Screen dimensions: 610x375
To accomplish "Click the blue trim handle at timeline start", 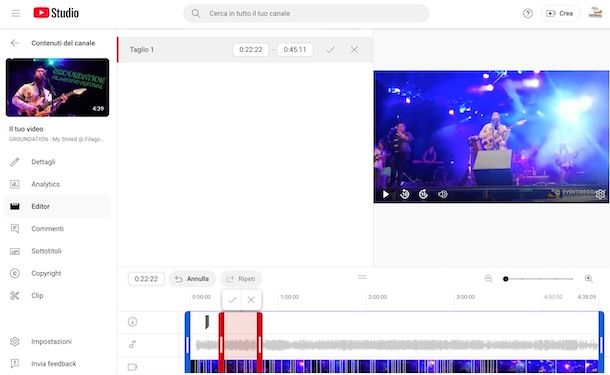I will coord(188,343).
